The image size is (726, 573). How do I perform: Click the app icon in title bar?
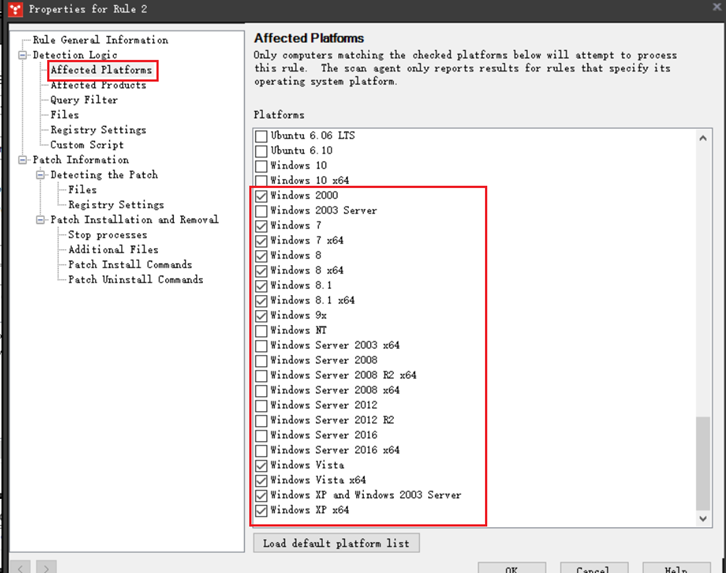click(x=13, y=9)
